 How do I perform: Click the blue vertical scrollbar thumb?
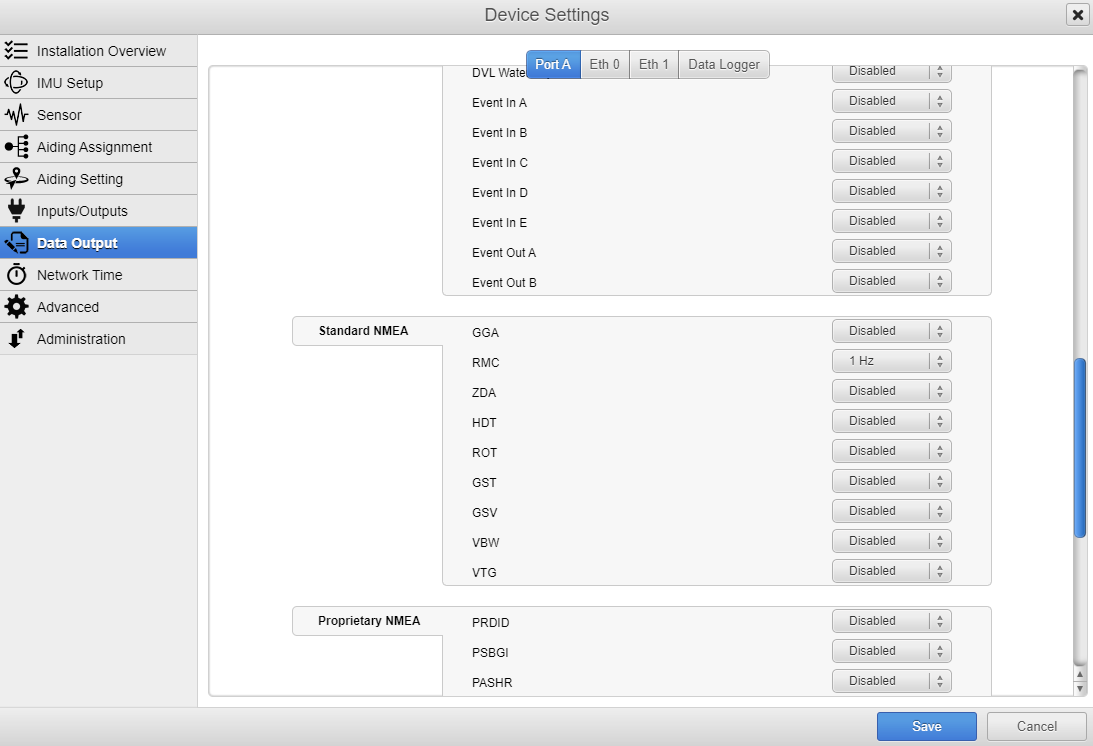point(1079,447)
